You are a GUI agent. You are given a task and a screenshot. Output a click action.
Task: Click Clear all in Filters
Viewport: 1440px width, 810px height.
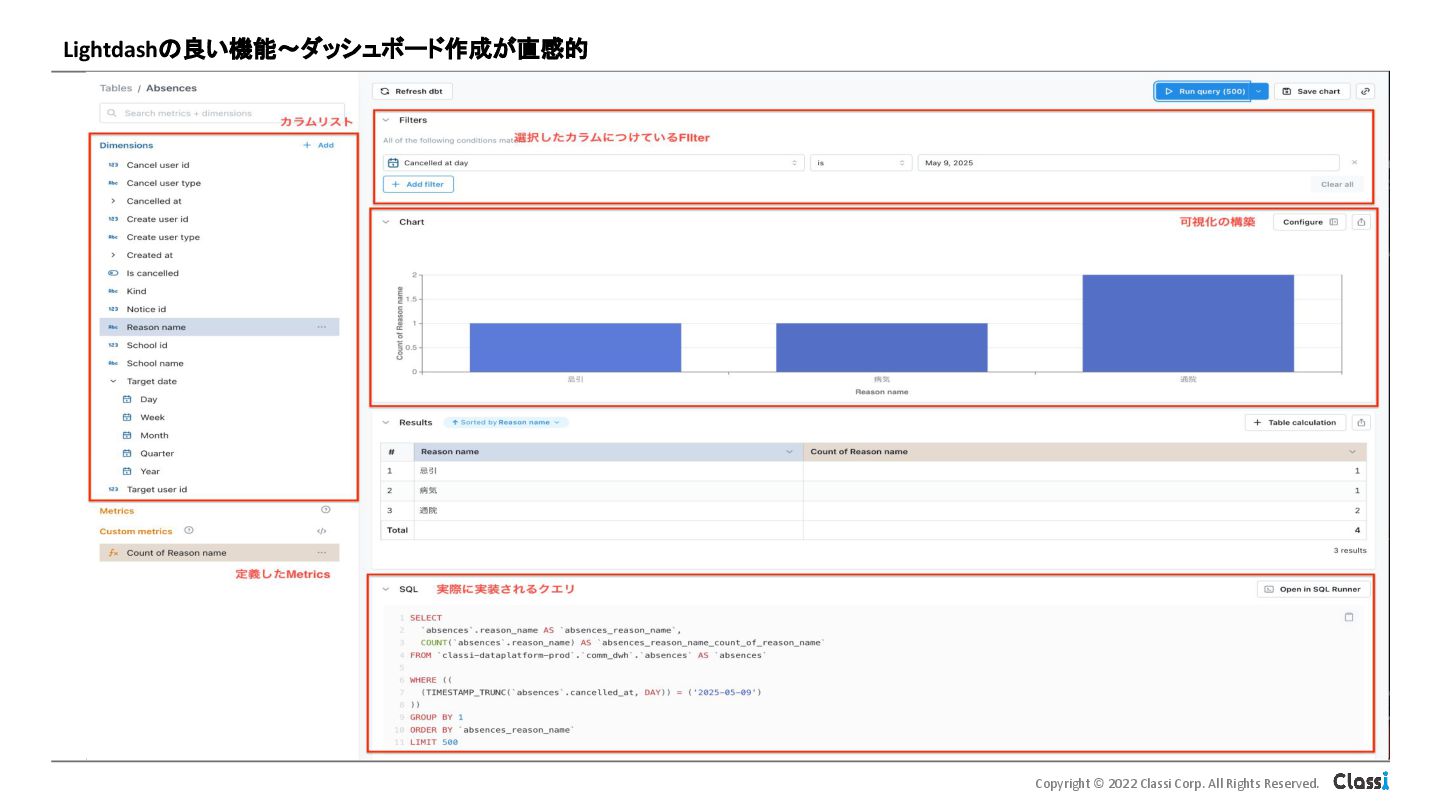pos(1337,184)
